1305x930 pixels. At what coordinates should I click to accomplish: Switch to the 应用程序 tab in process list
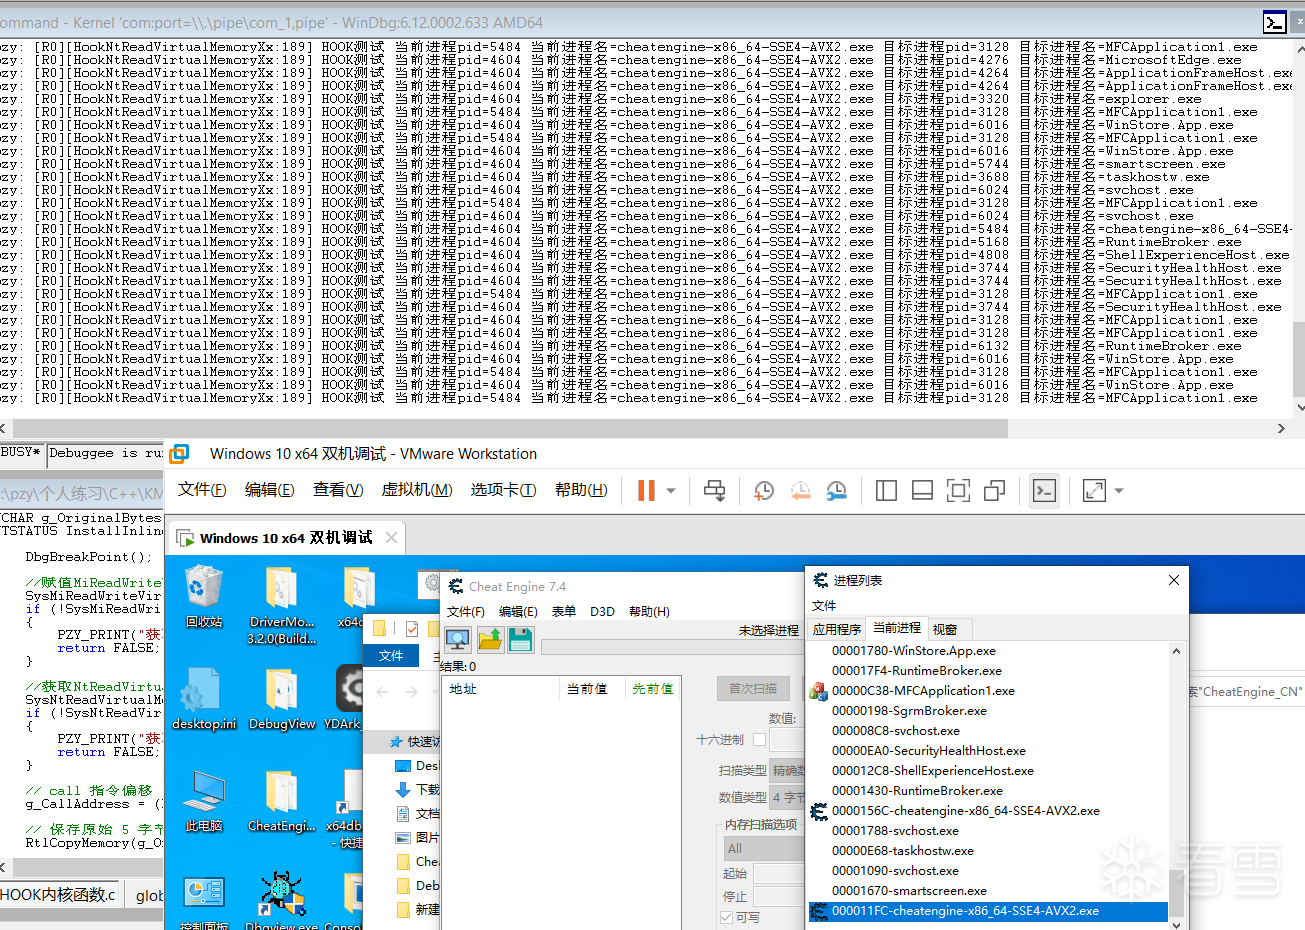point(837,629)
